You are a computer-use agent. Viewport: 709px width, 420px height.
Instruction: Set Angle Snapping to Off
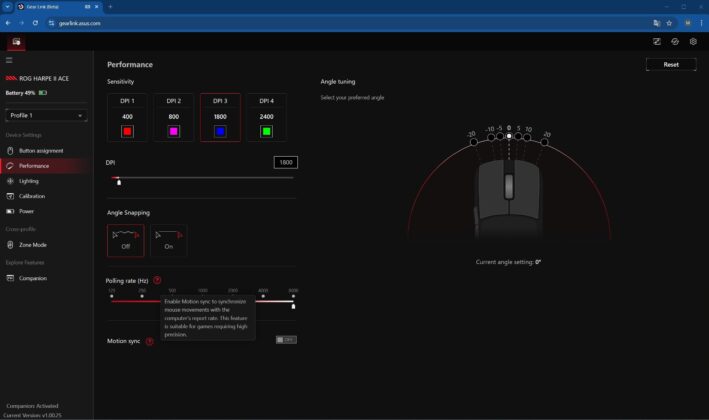point(126,241)
